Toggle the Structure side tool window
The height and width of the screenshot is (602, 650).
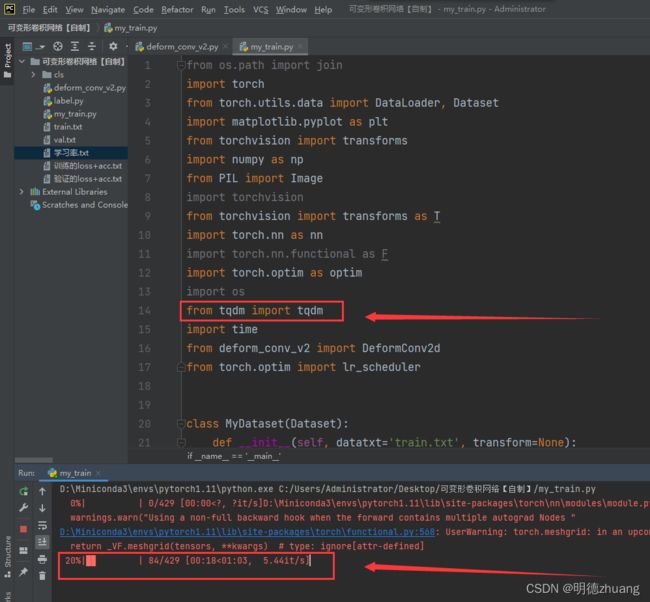(7, 557)
